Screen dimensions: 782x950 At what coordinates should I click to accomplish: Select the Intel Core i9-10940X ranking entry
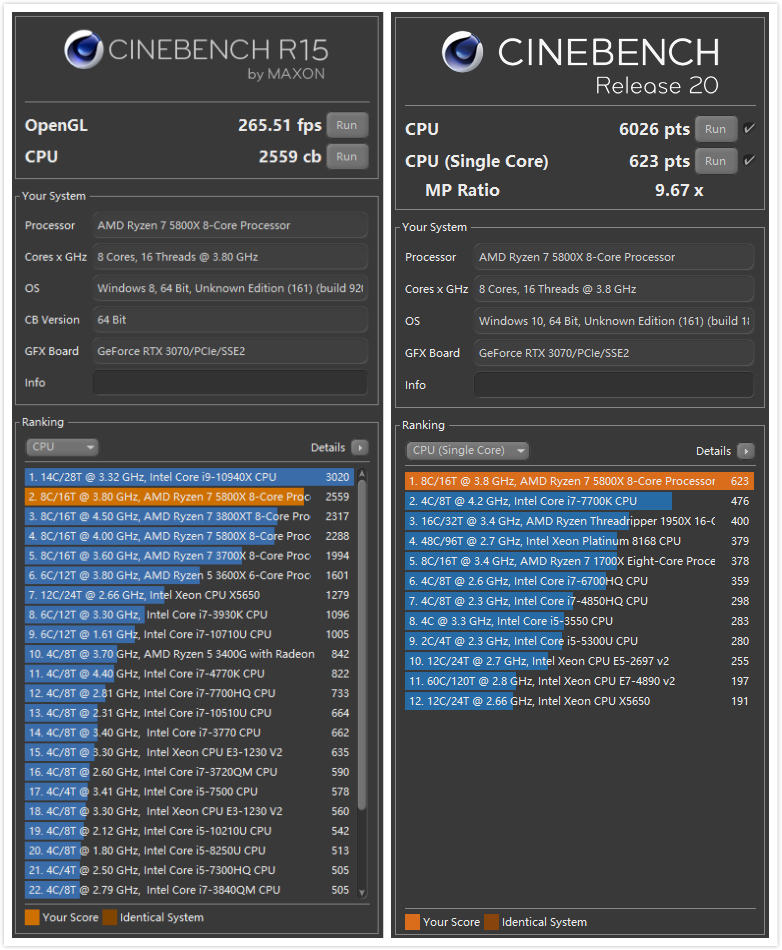pyautogui.click(x=189, y=477)
